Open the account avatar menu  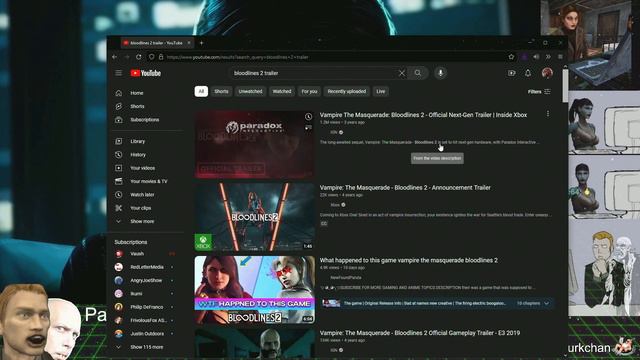pyautogui.click(x=547, y=73)
